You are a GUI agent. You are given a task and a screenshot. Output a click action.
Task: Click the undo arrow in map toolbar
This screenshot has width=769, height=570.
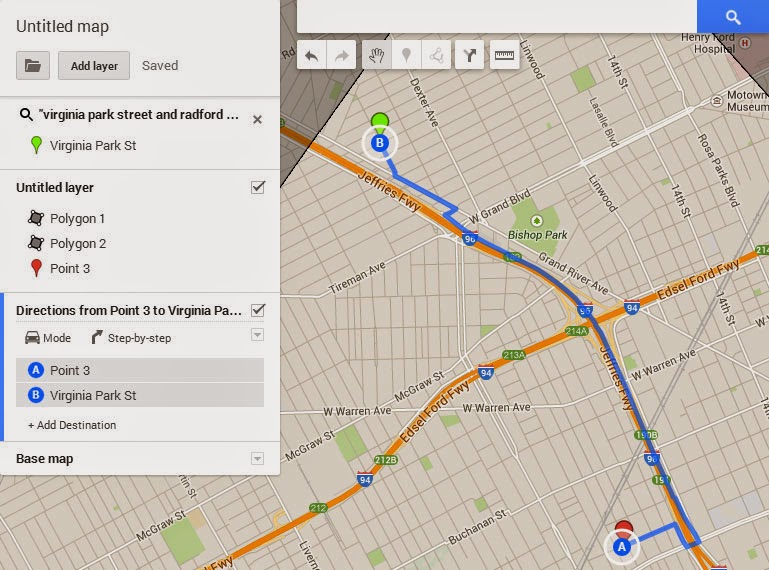pyautogui.click(x=311, y=55)
